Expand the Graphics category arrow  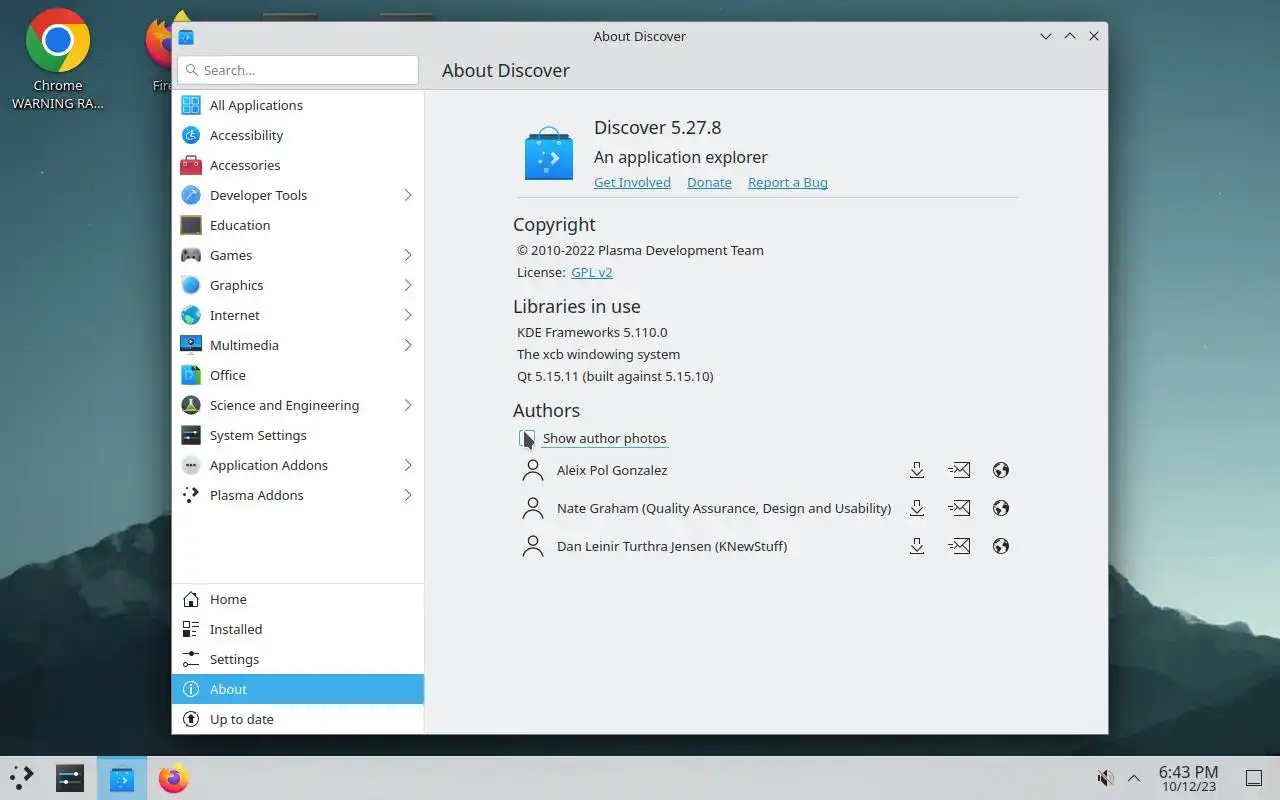click(x=408, y=285)
